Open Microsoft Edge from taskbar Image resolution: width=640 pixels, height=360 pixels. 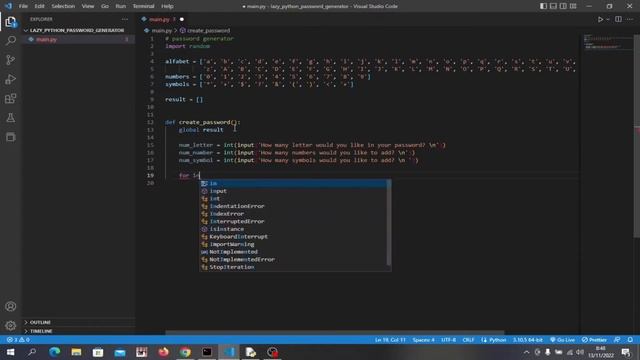coord(54,352)
